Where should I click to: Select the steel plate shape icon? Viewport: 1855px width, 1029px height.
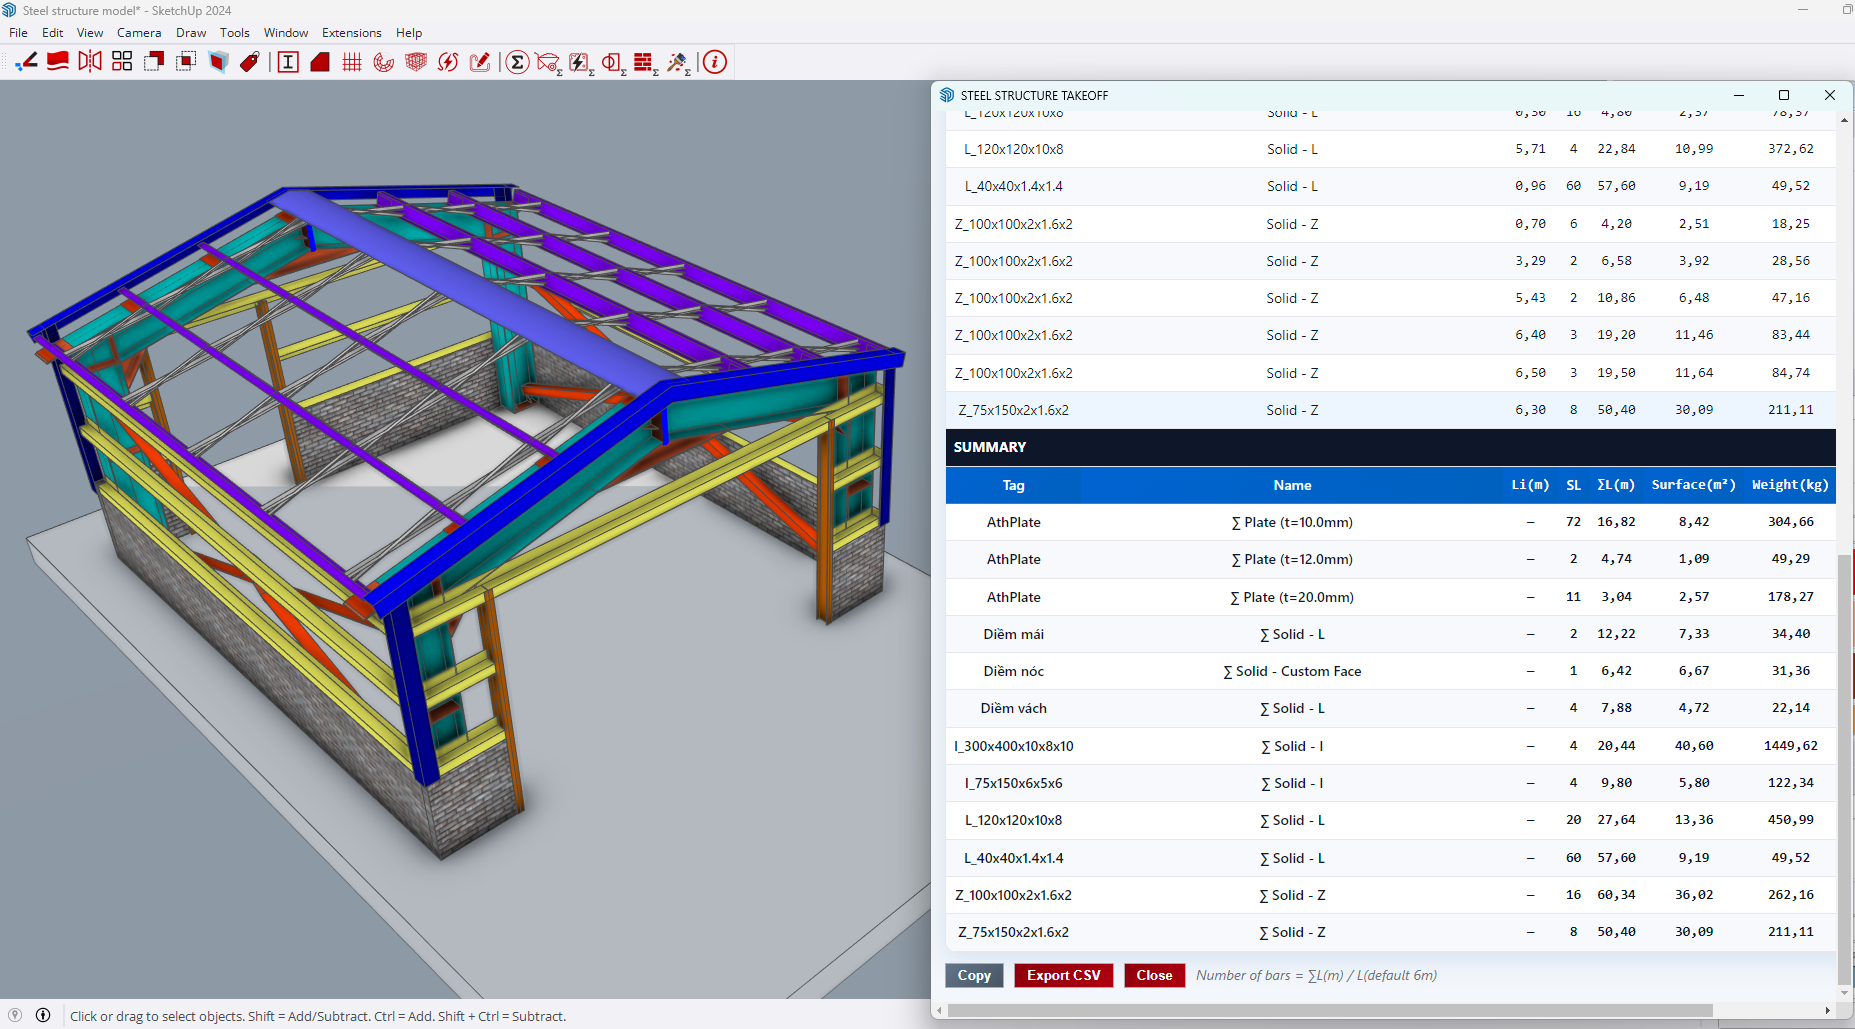pos(320,62)
